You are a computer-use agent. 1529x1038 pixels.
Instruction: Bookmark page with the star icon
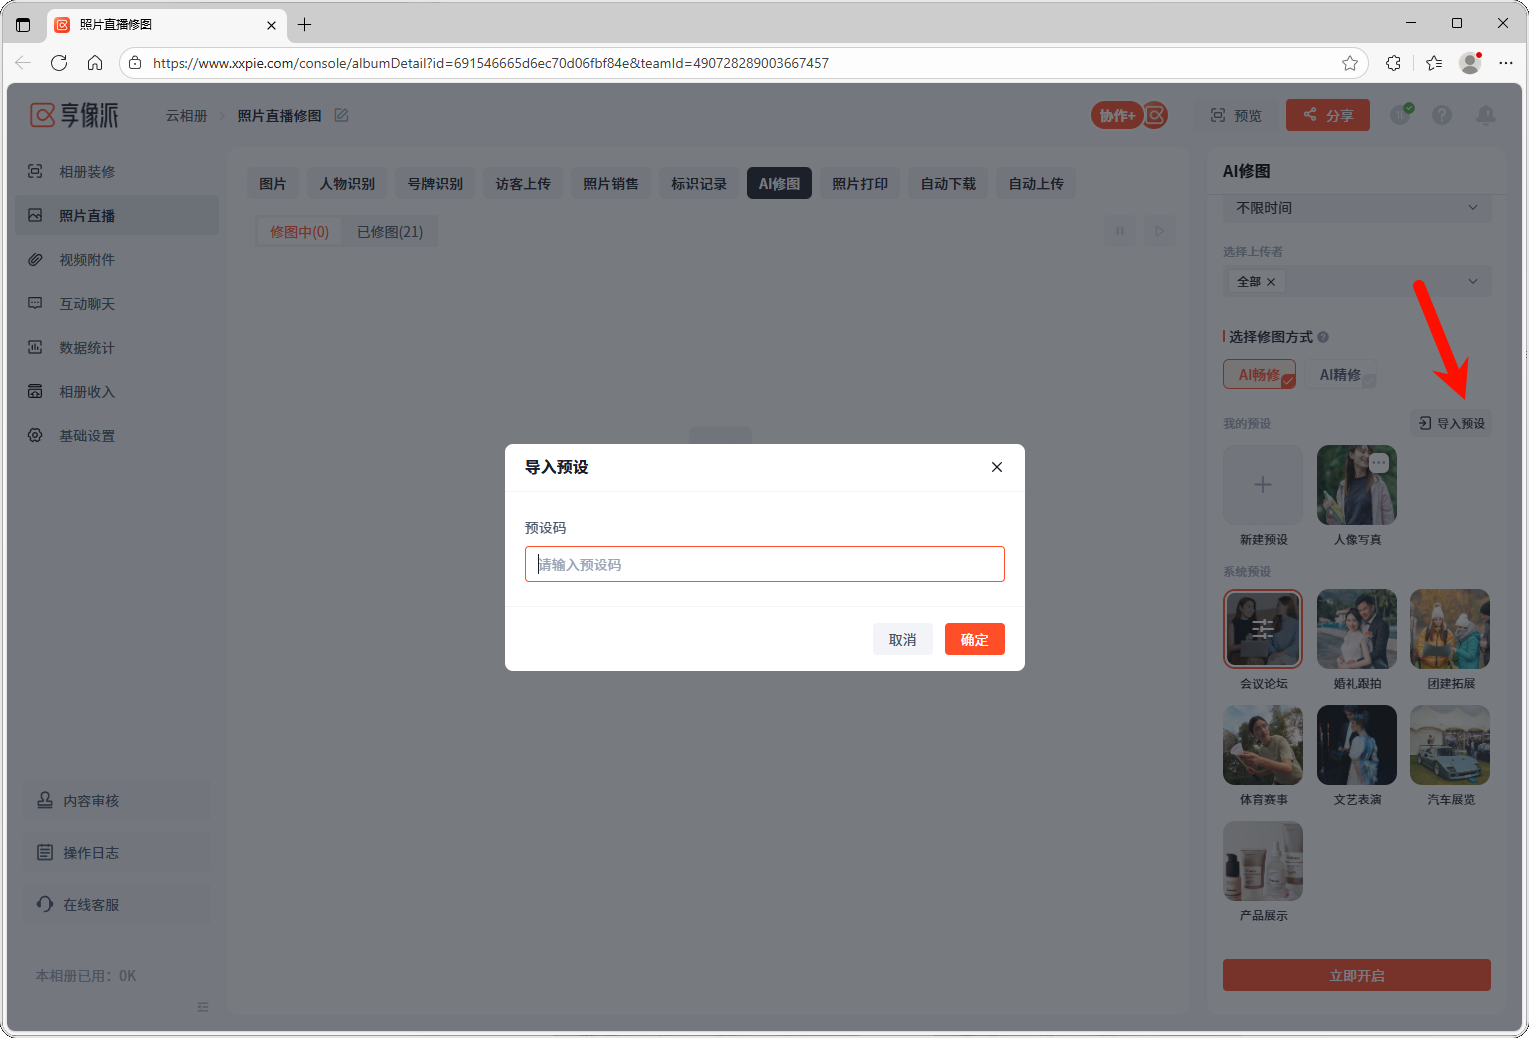[x=1349, y=63]
